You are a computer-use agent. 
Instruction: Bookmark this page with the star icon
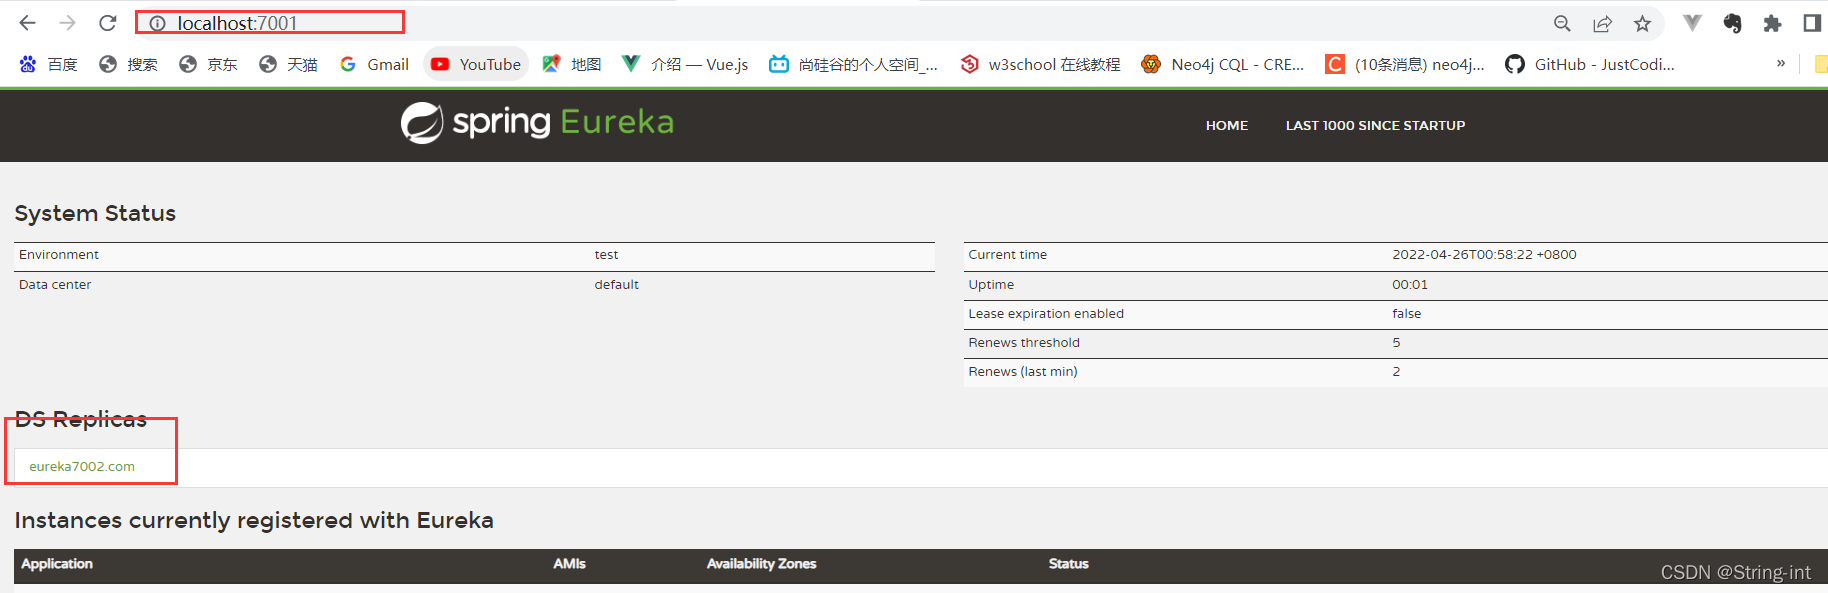(1642, 23)
